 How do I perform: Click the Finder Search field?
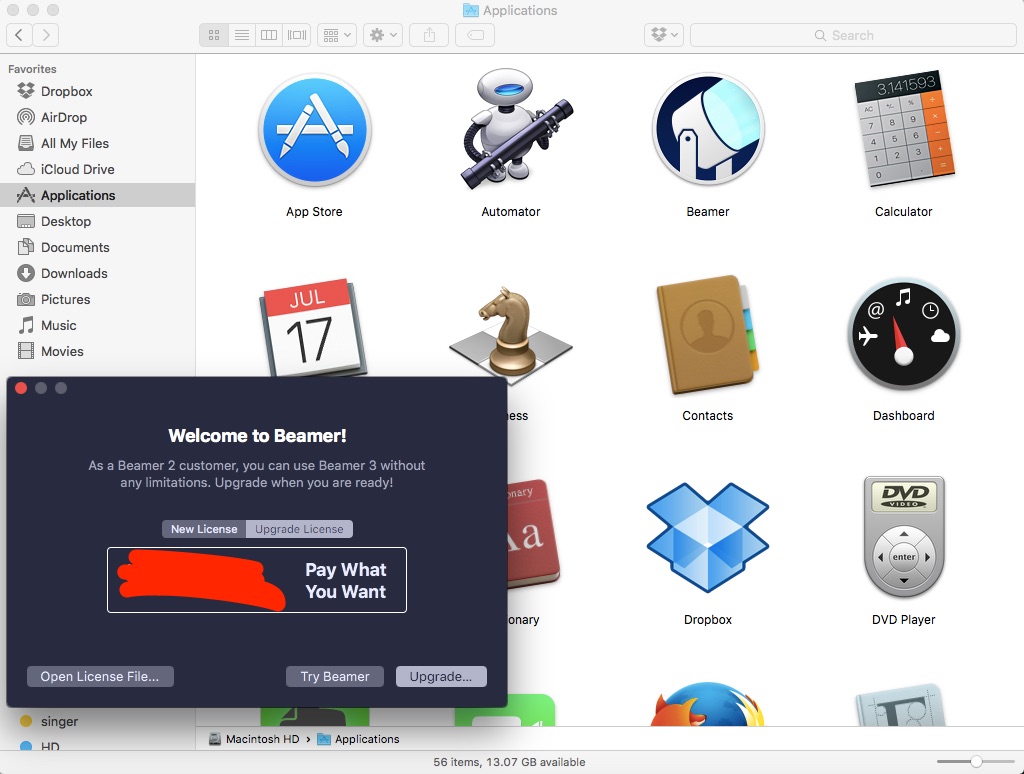point(853,35)
